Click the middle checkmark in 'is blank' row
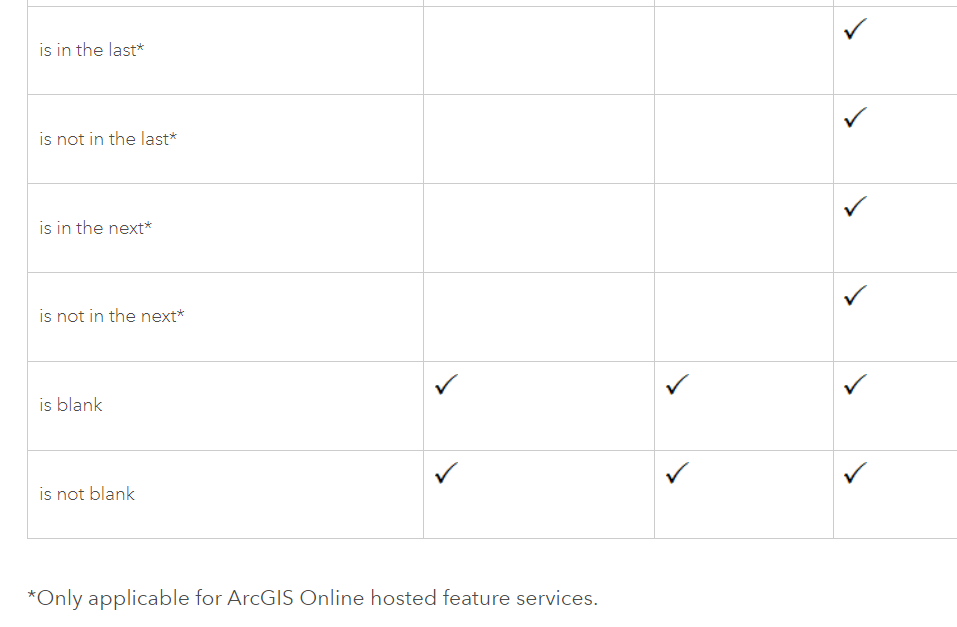This screenshot has width=957, height=627. [x=677, y=385]
